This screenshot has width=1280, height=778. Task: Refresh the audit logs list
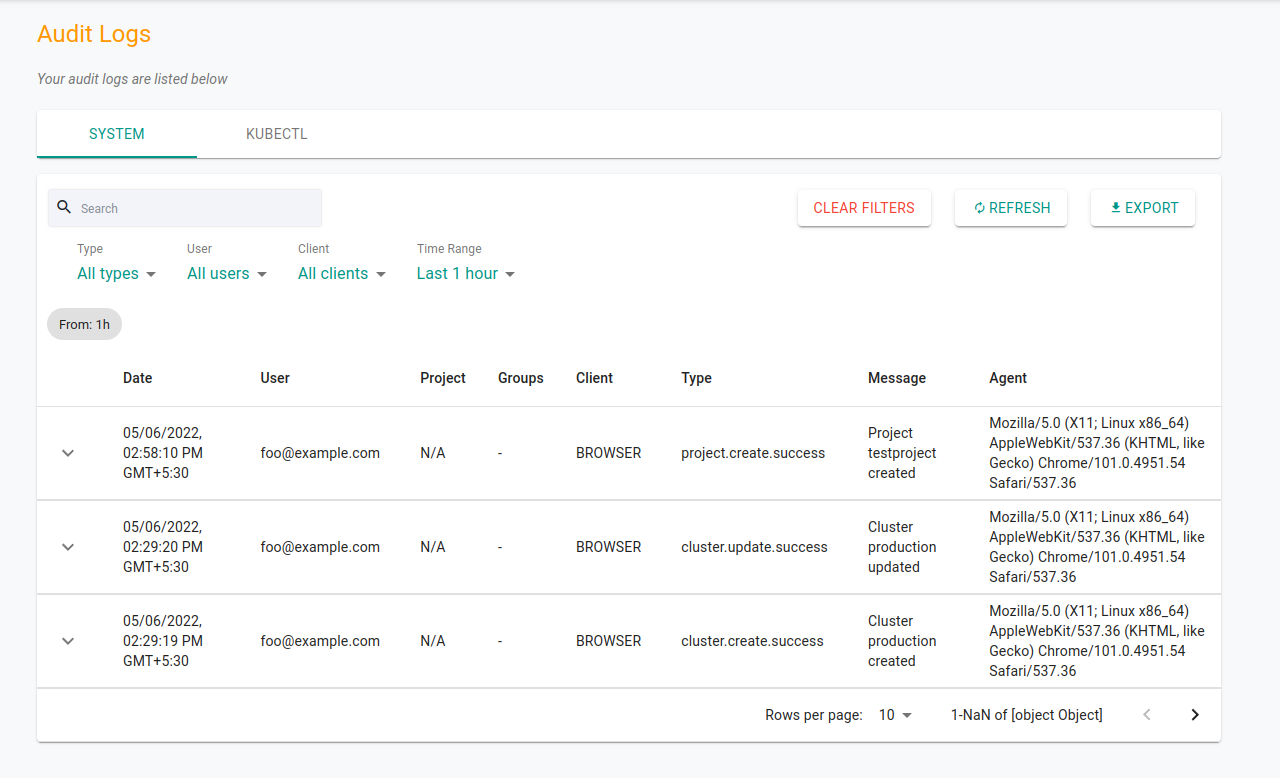[x=1011, y=208]
